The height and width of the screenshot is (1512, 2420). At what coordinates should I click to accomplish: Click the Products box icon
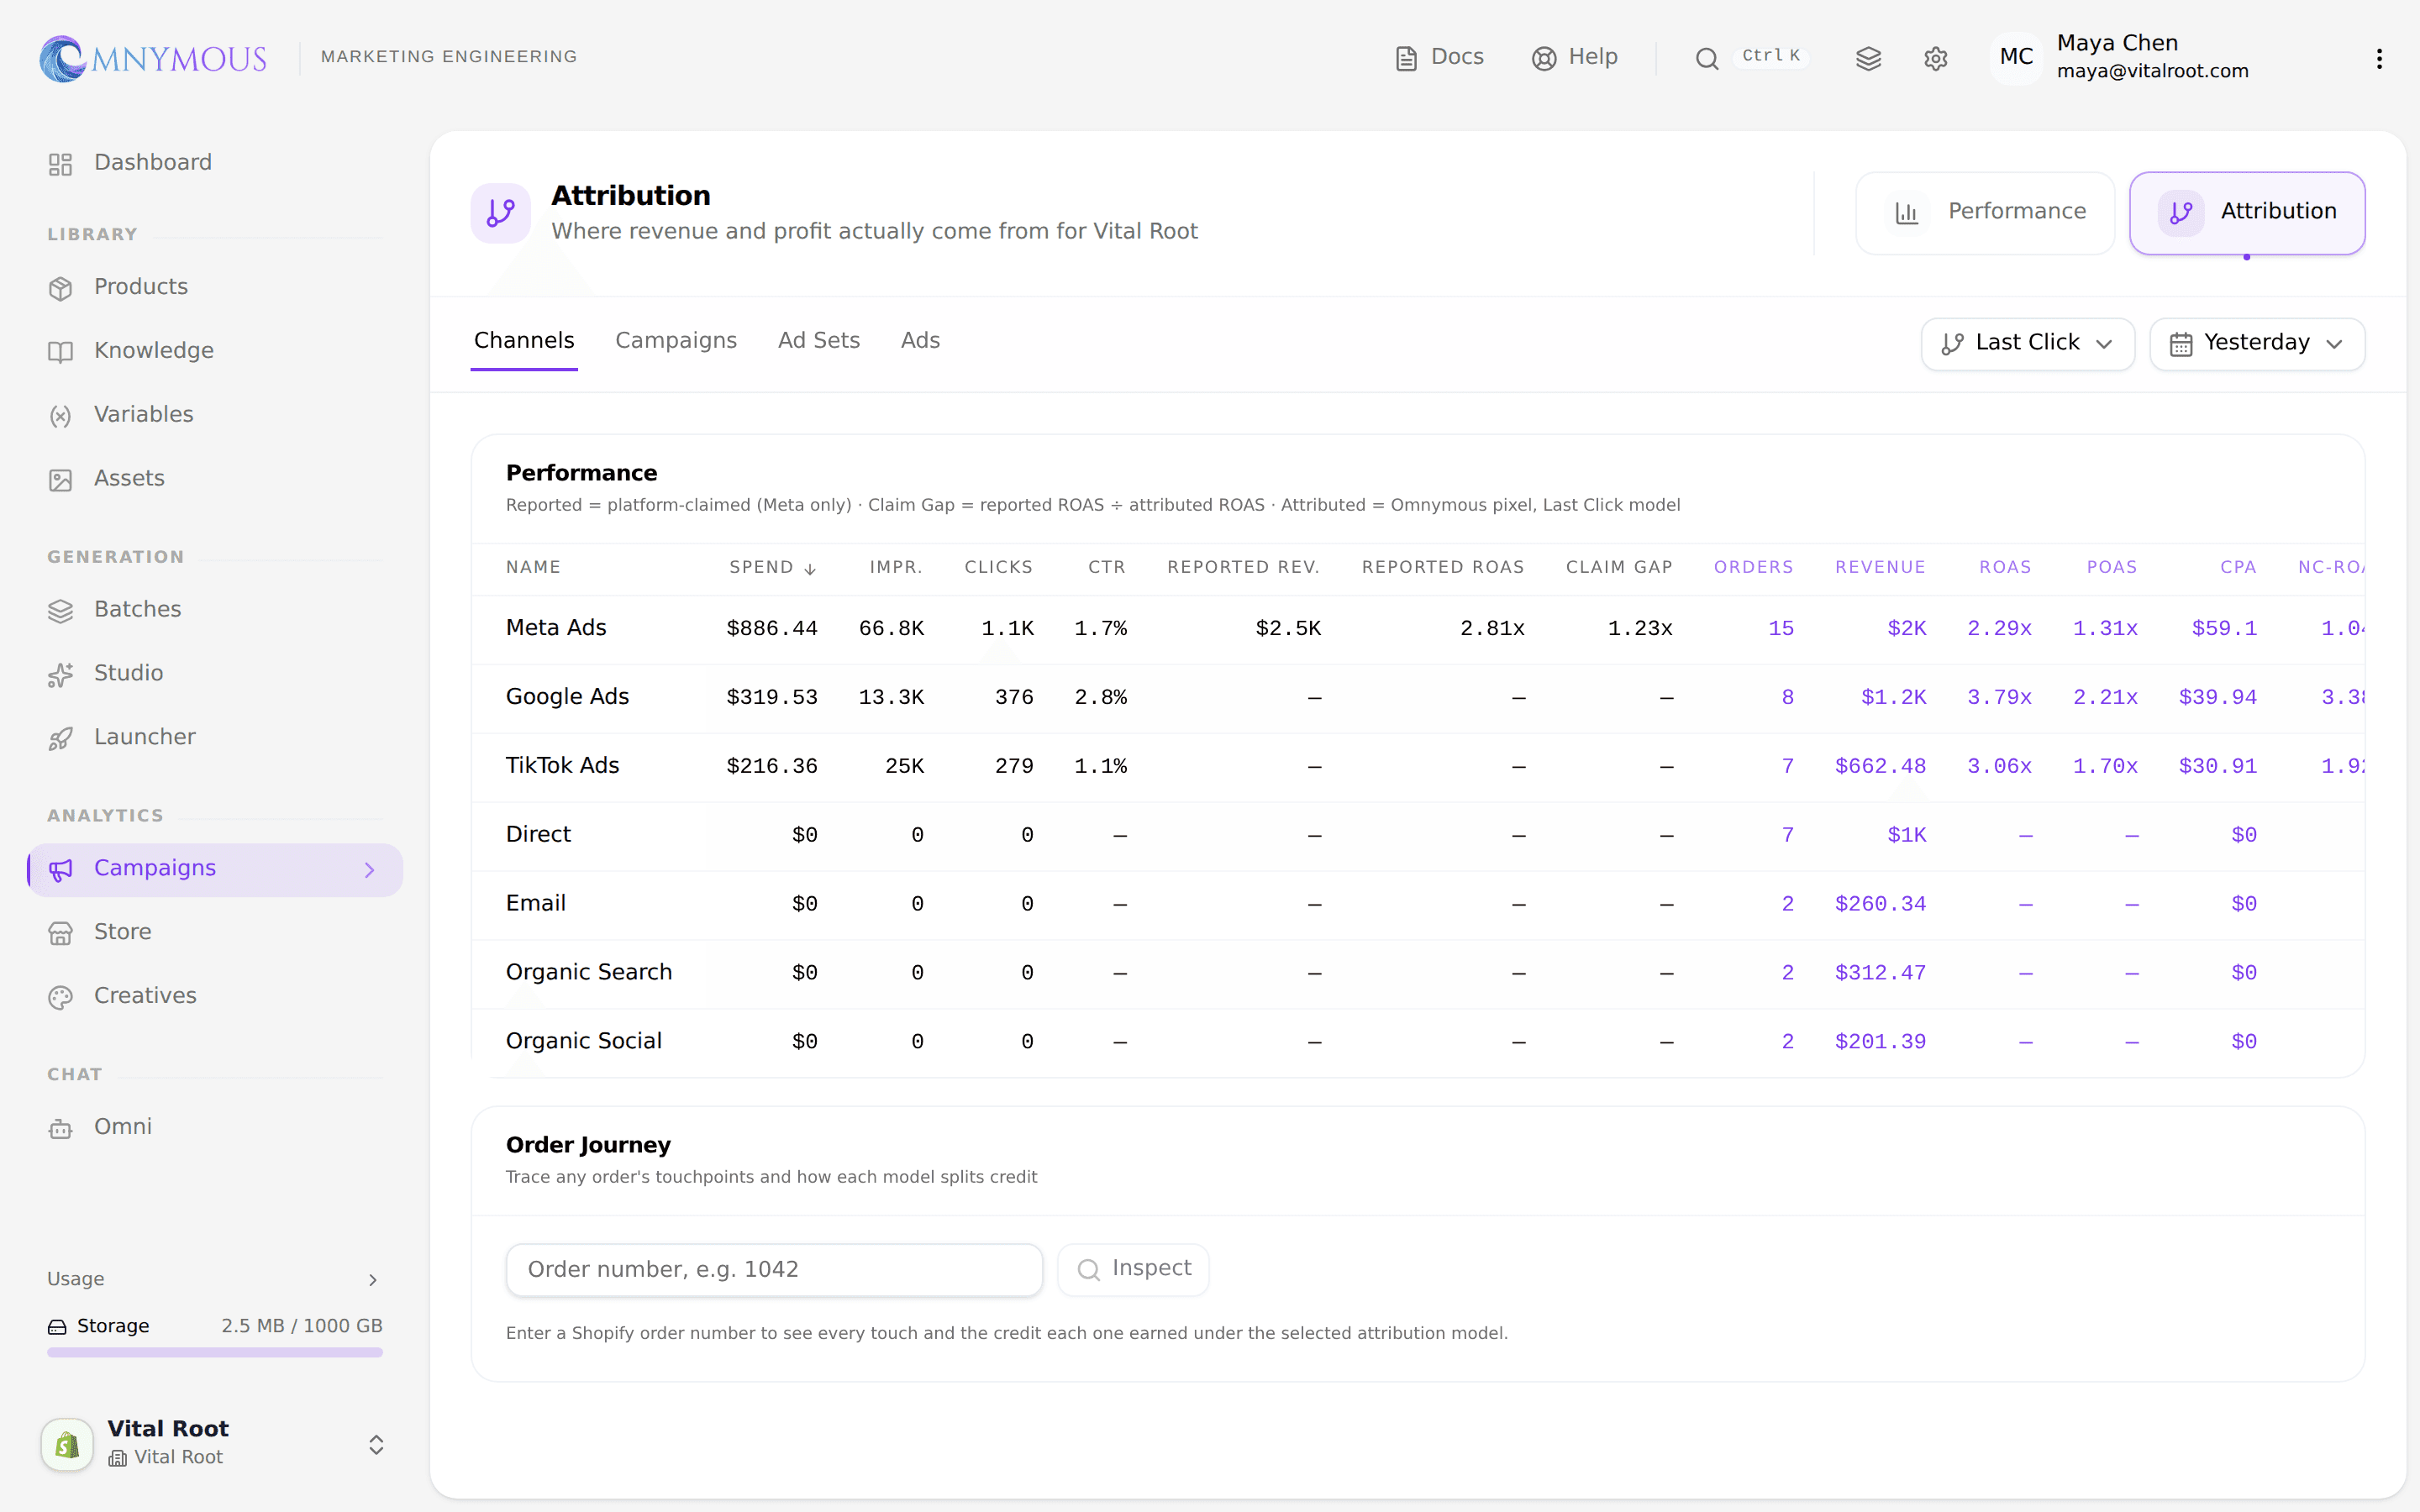61,288
